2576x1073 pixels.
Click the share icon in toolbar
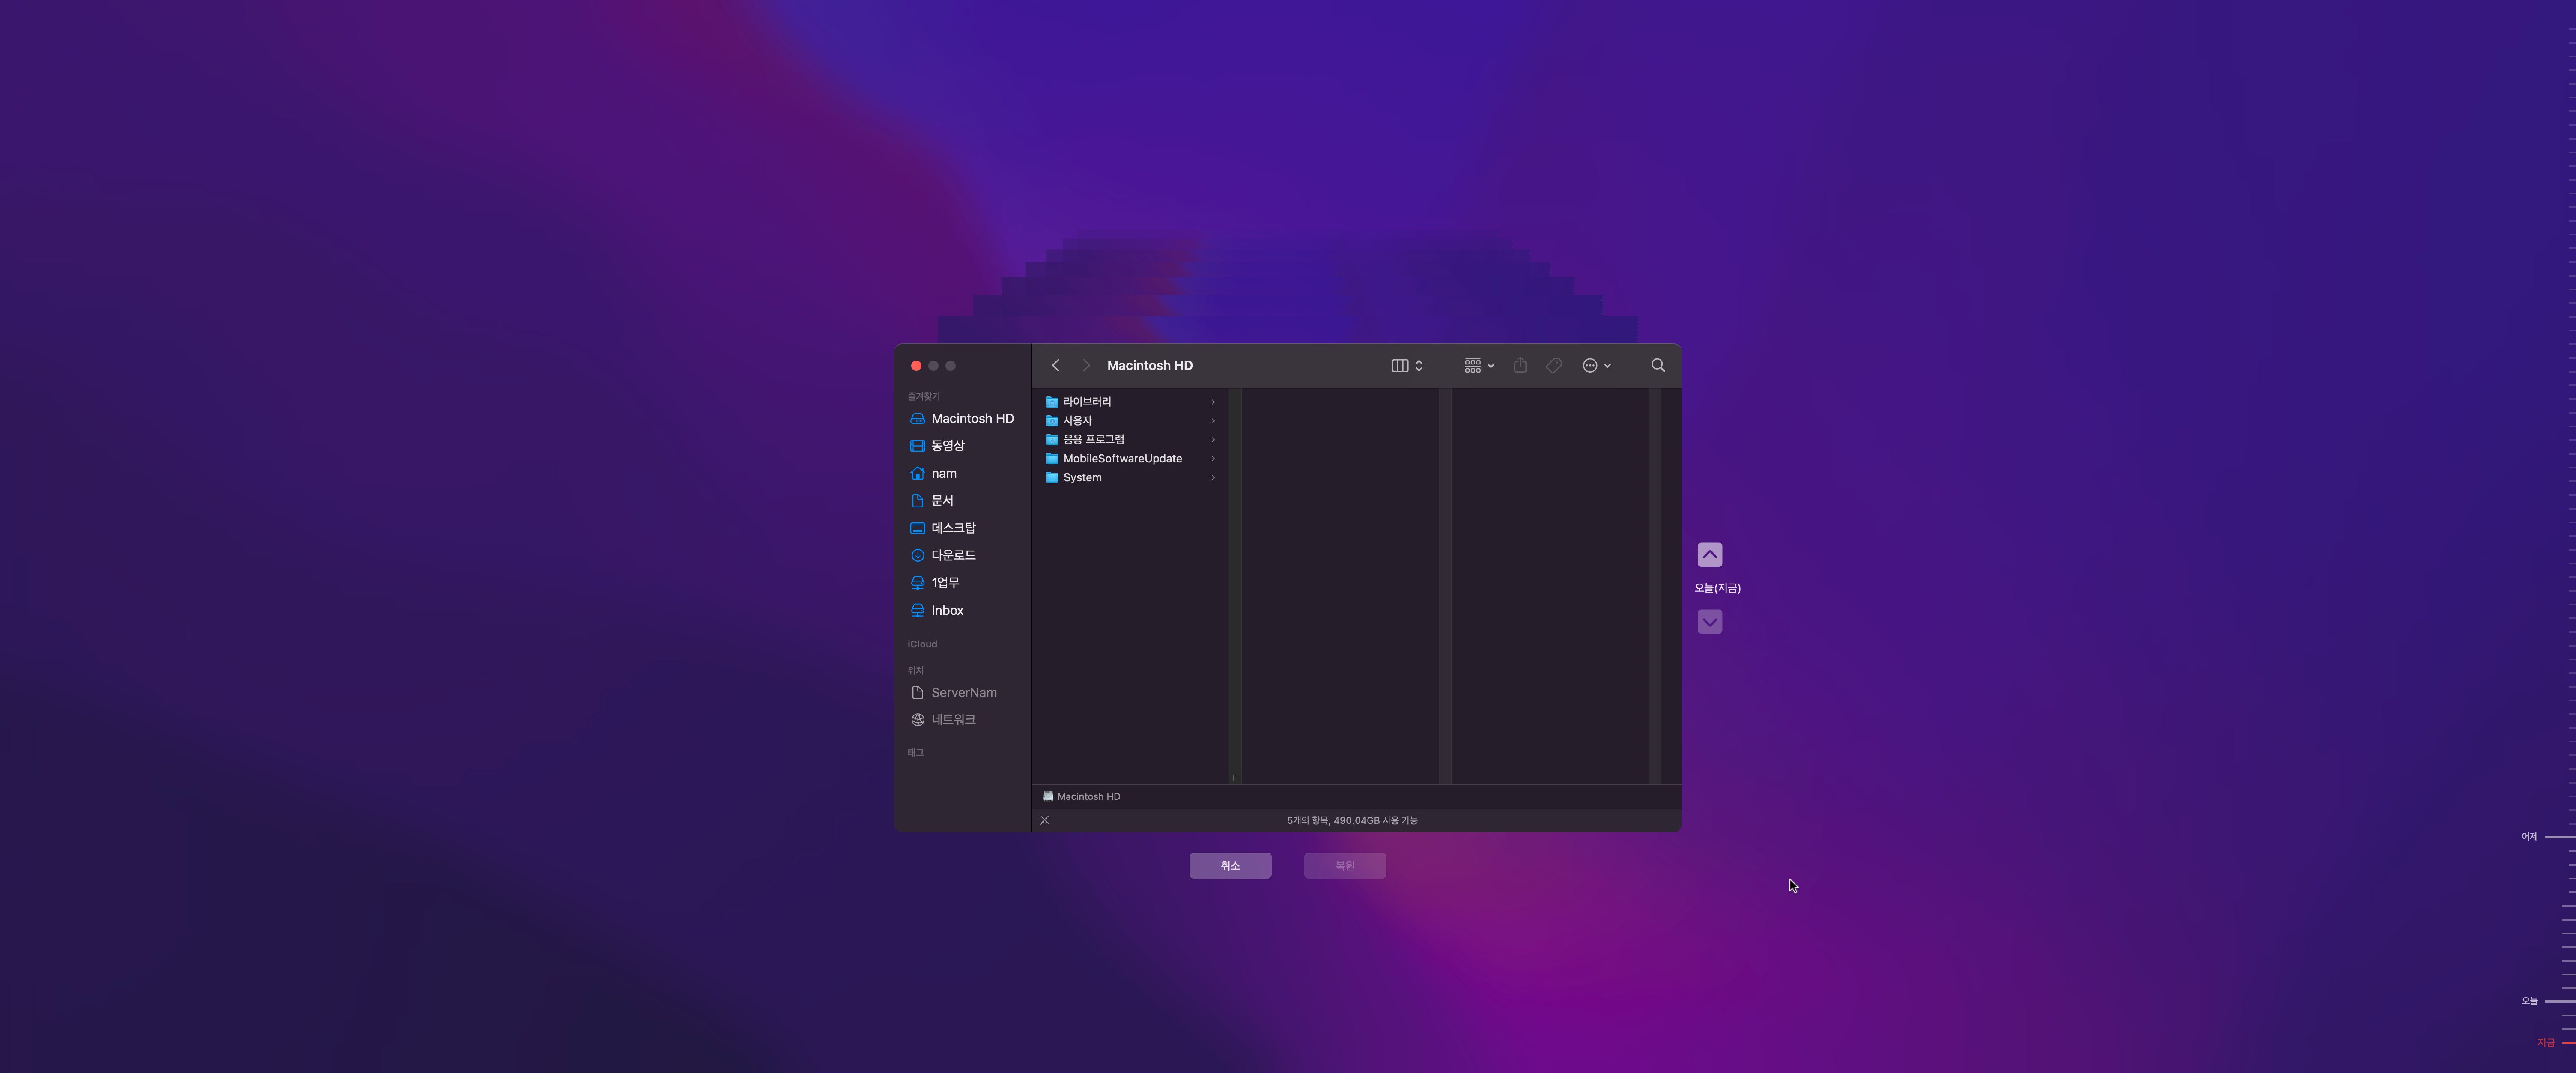tap(1520, 365)
